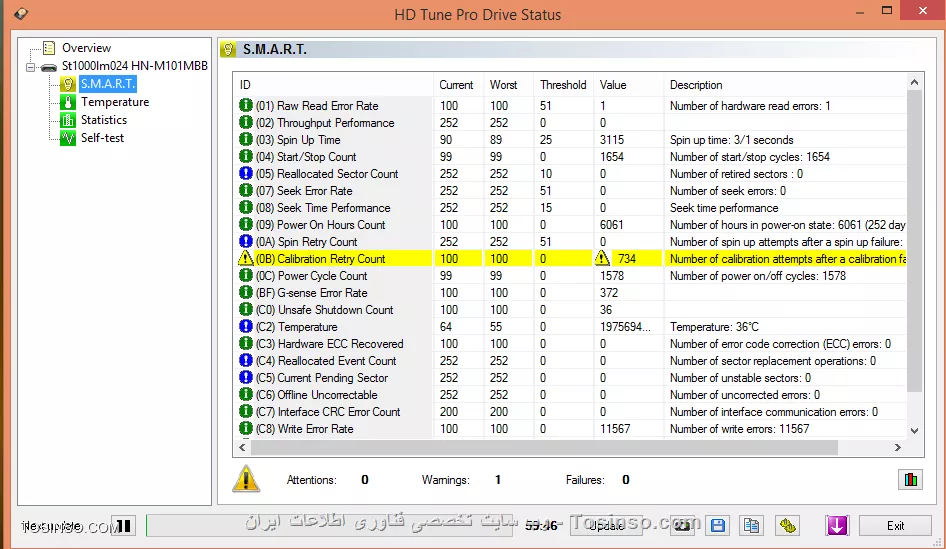Select the Start/Stop Count row
This screenshot has width=946, height=549.
click(570, 157)
